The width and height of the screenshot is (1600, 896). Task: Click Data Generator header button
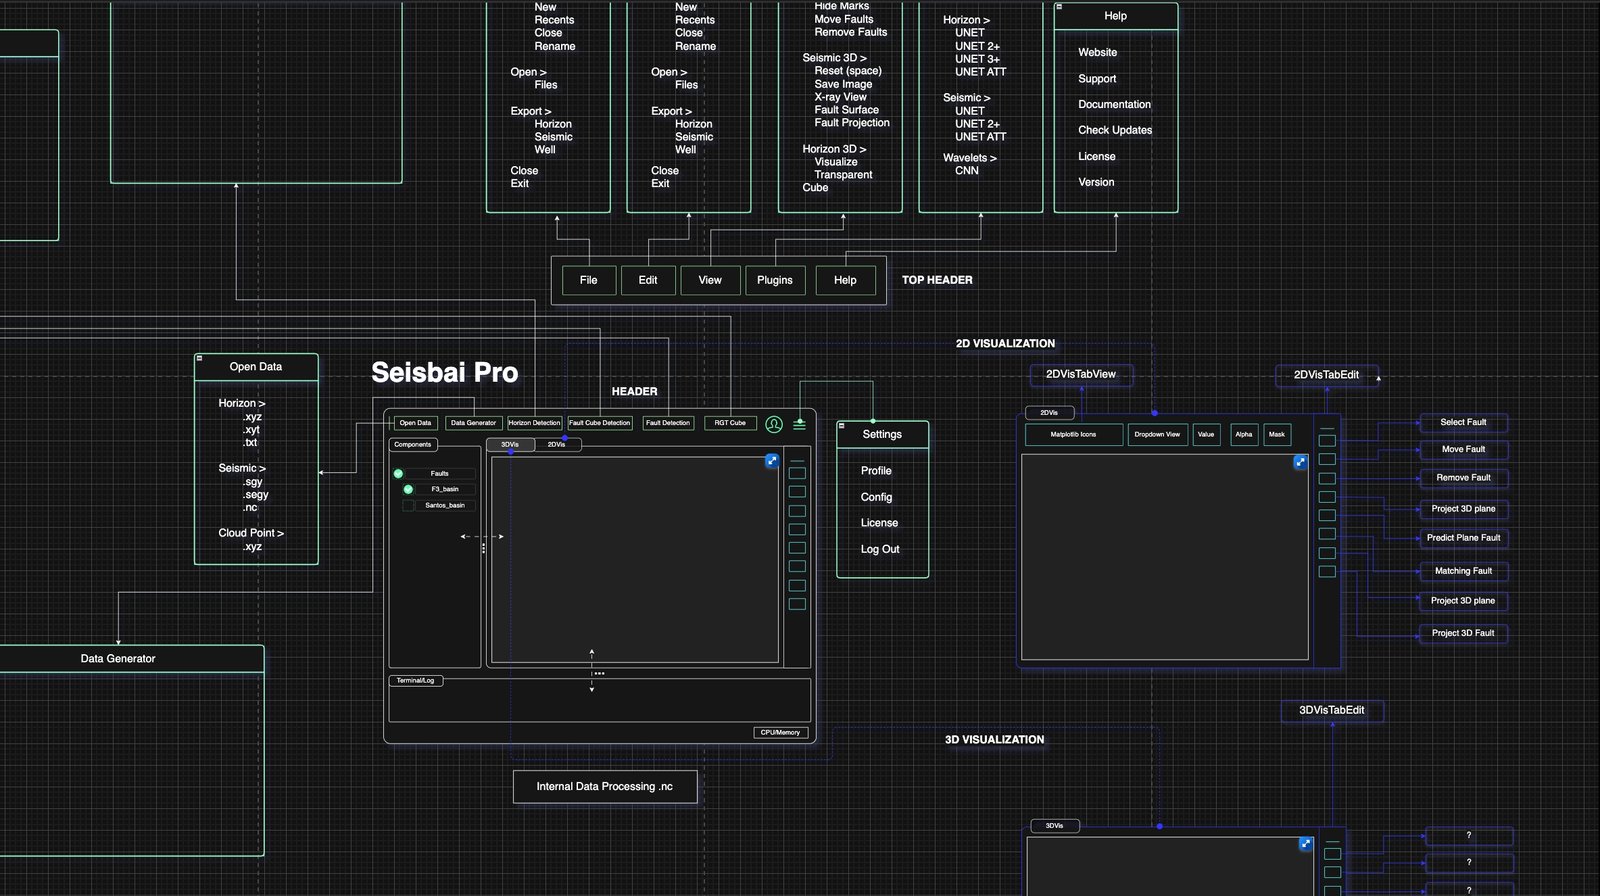[473, 423]
